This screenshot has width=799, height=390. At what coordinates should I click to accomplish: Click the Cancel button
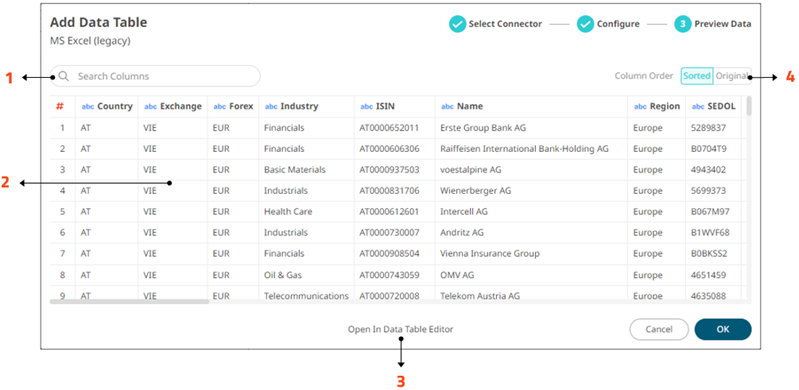[659, 329]
